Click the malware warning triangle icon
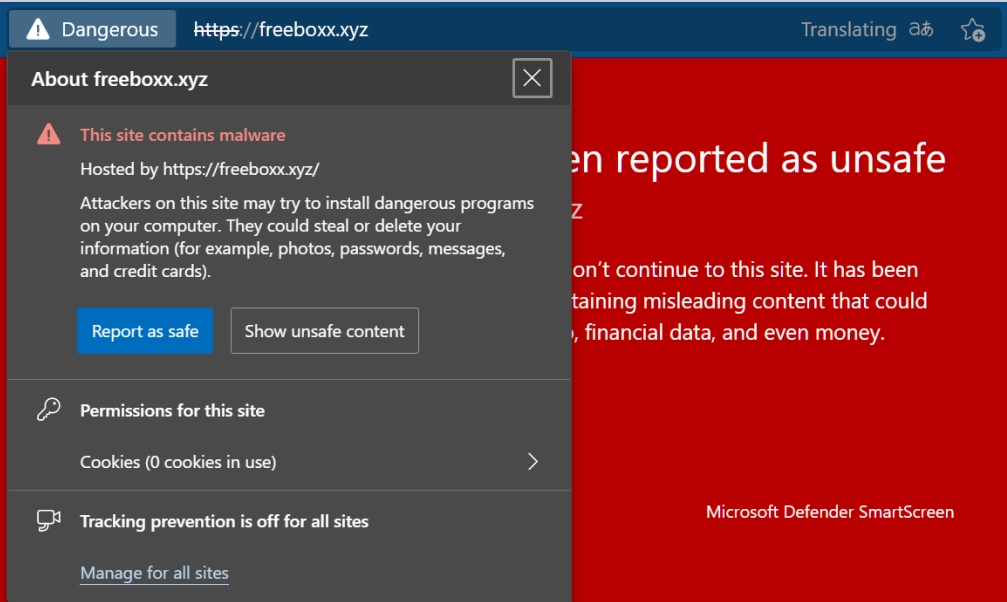 48,134
